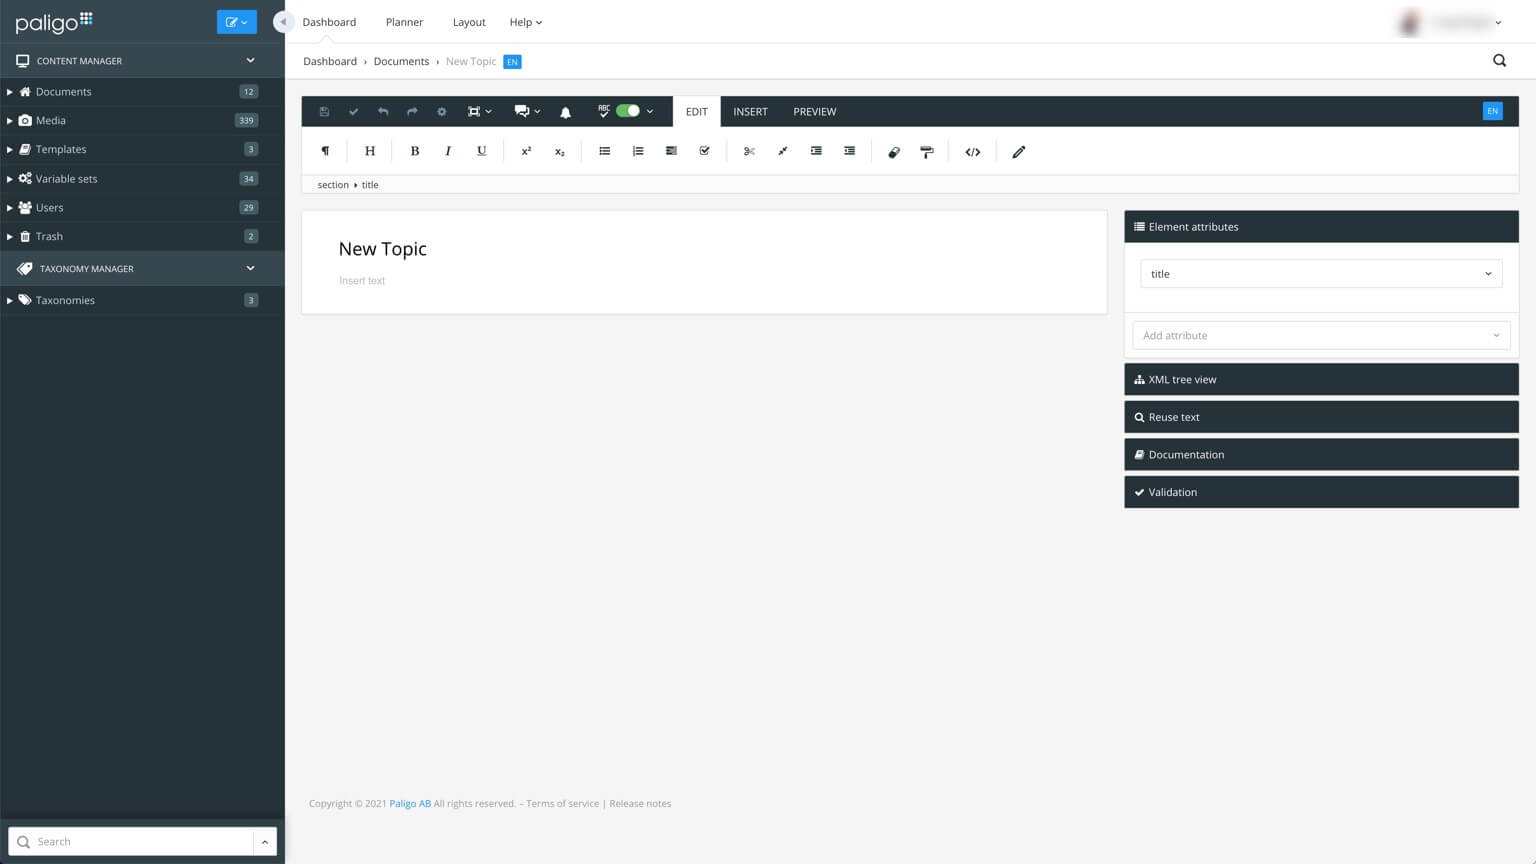Expand the Documents tree item

click(10, 92)
